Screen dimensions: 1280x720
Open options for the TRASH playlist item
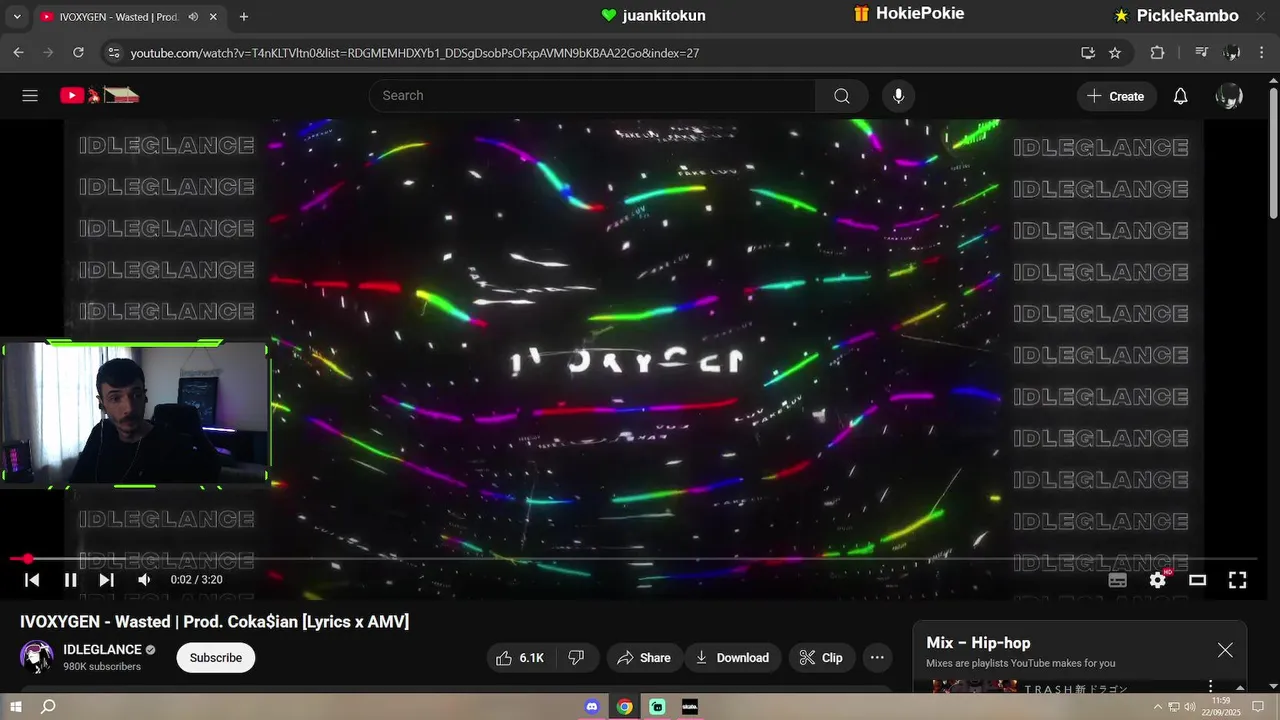[1211, 686]
